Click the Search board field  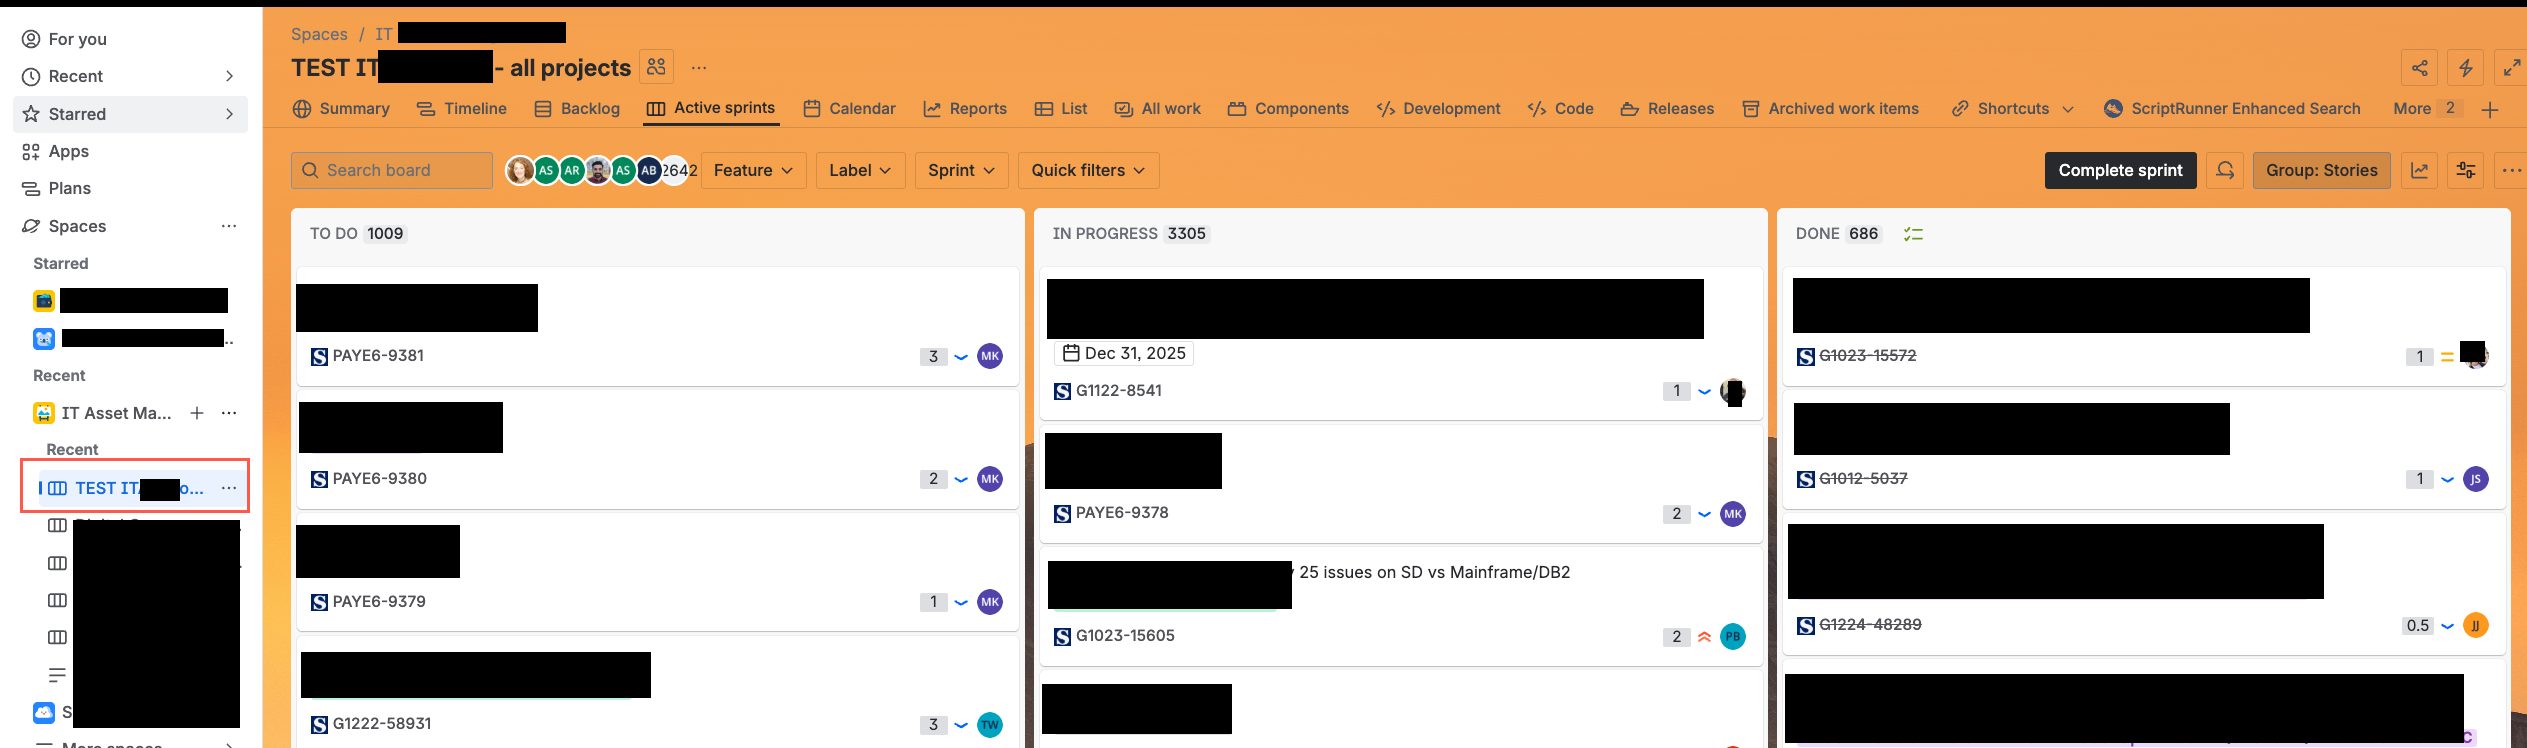[392, 170]
